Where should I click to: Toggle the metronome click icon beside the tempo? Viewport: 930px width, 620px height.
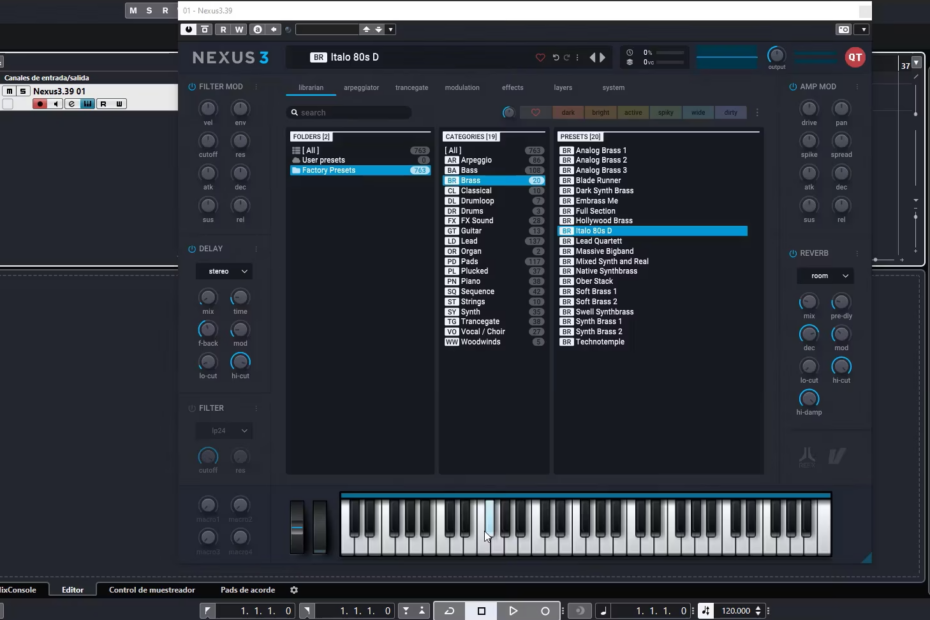[x=705, y=611]
